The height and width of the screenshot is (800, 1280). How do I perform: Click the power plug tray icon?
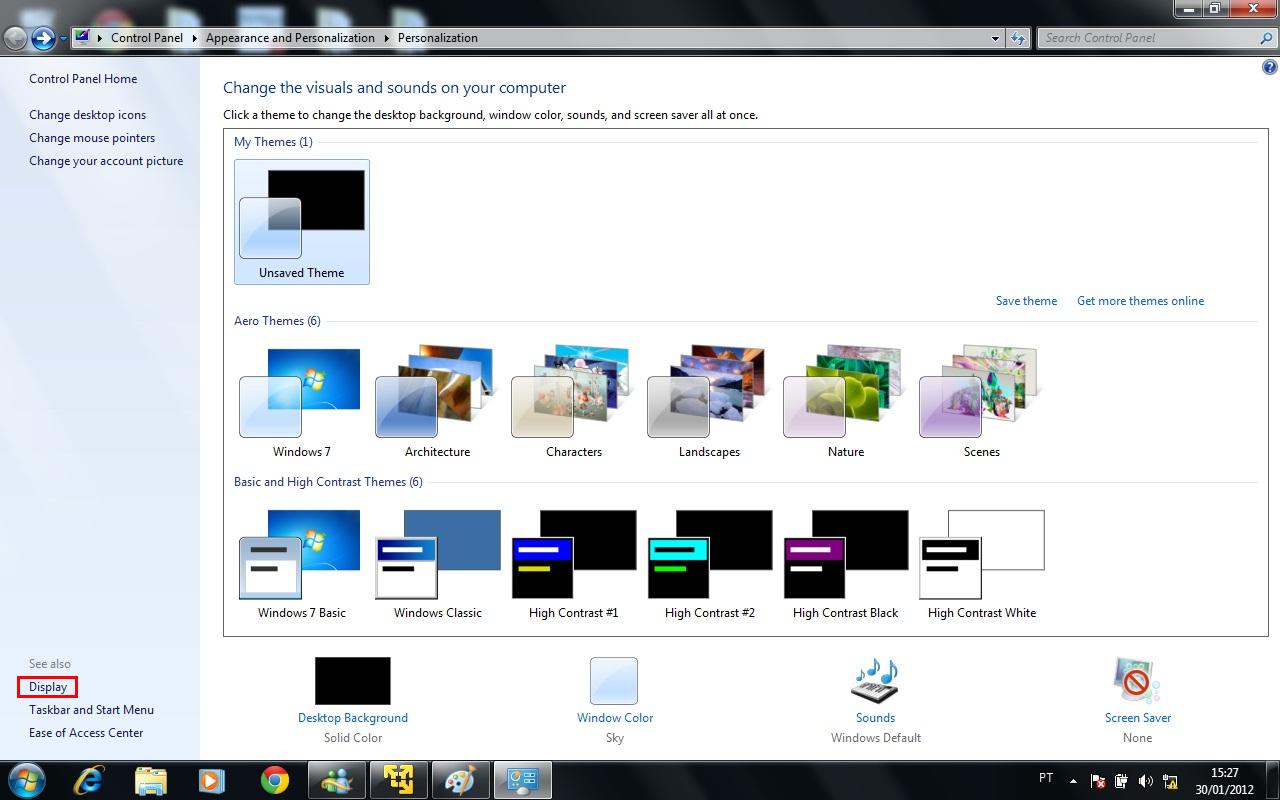(x=1121, y=781)
